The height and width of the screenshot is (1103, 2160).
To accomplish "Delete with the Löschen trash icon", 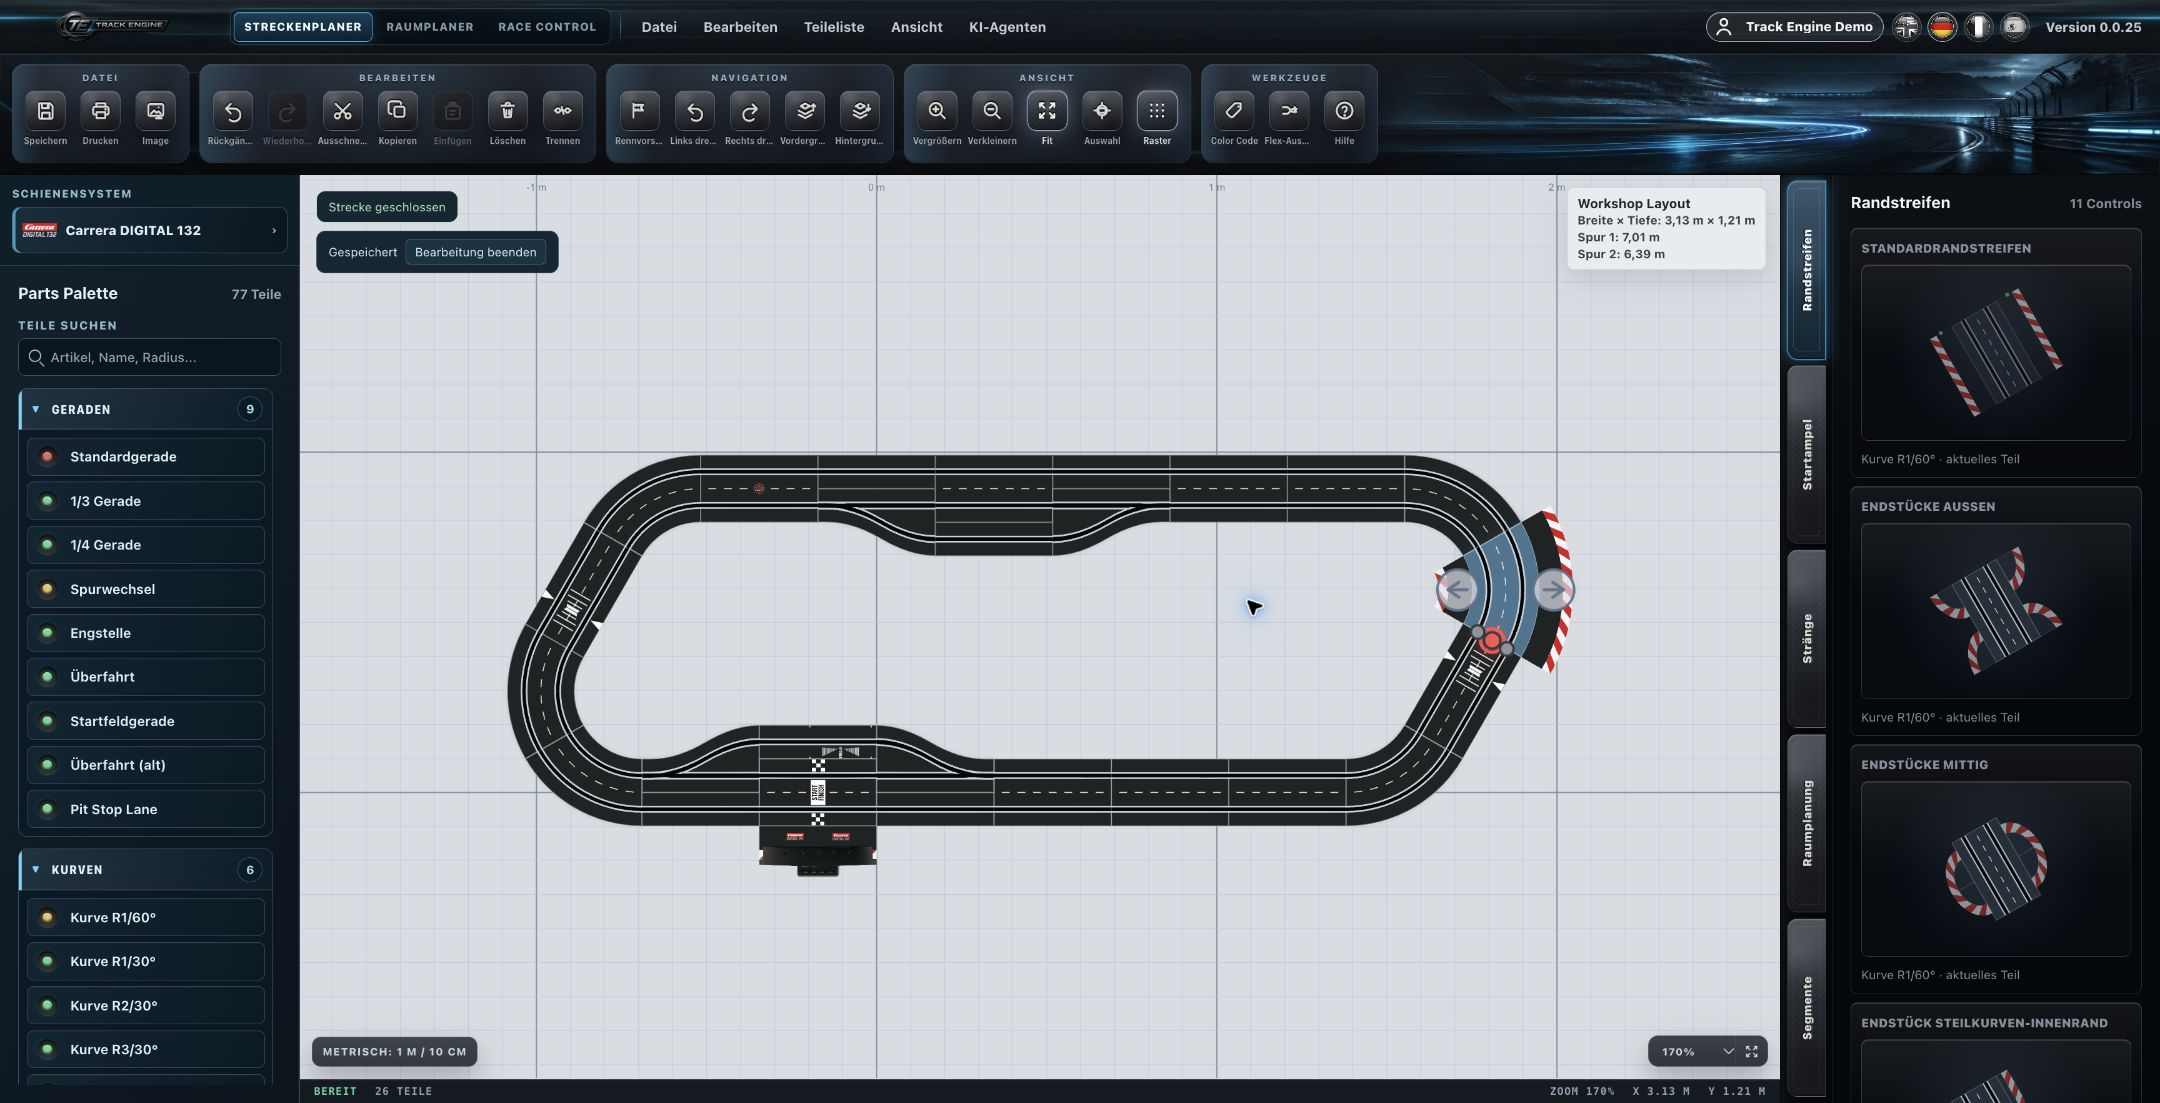I will (x=507, y=111).
